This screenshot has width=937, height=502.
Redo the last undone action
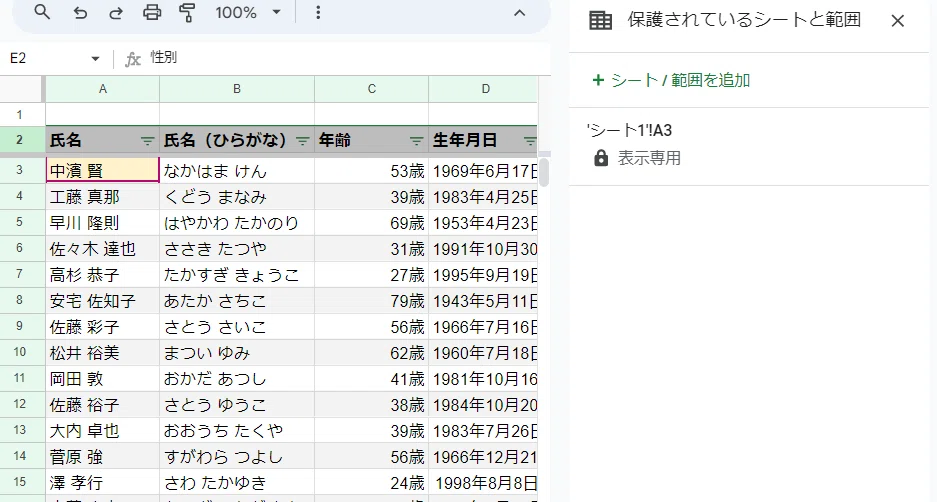point(116,13)
